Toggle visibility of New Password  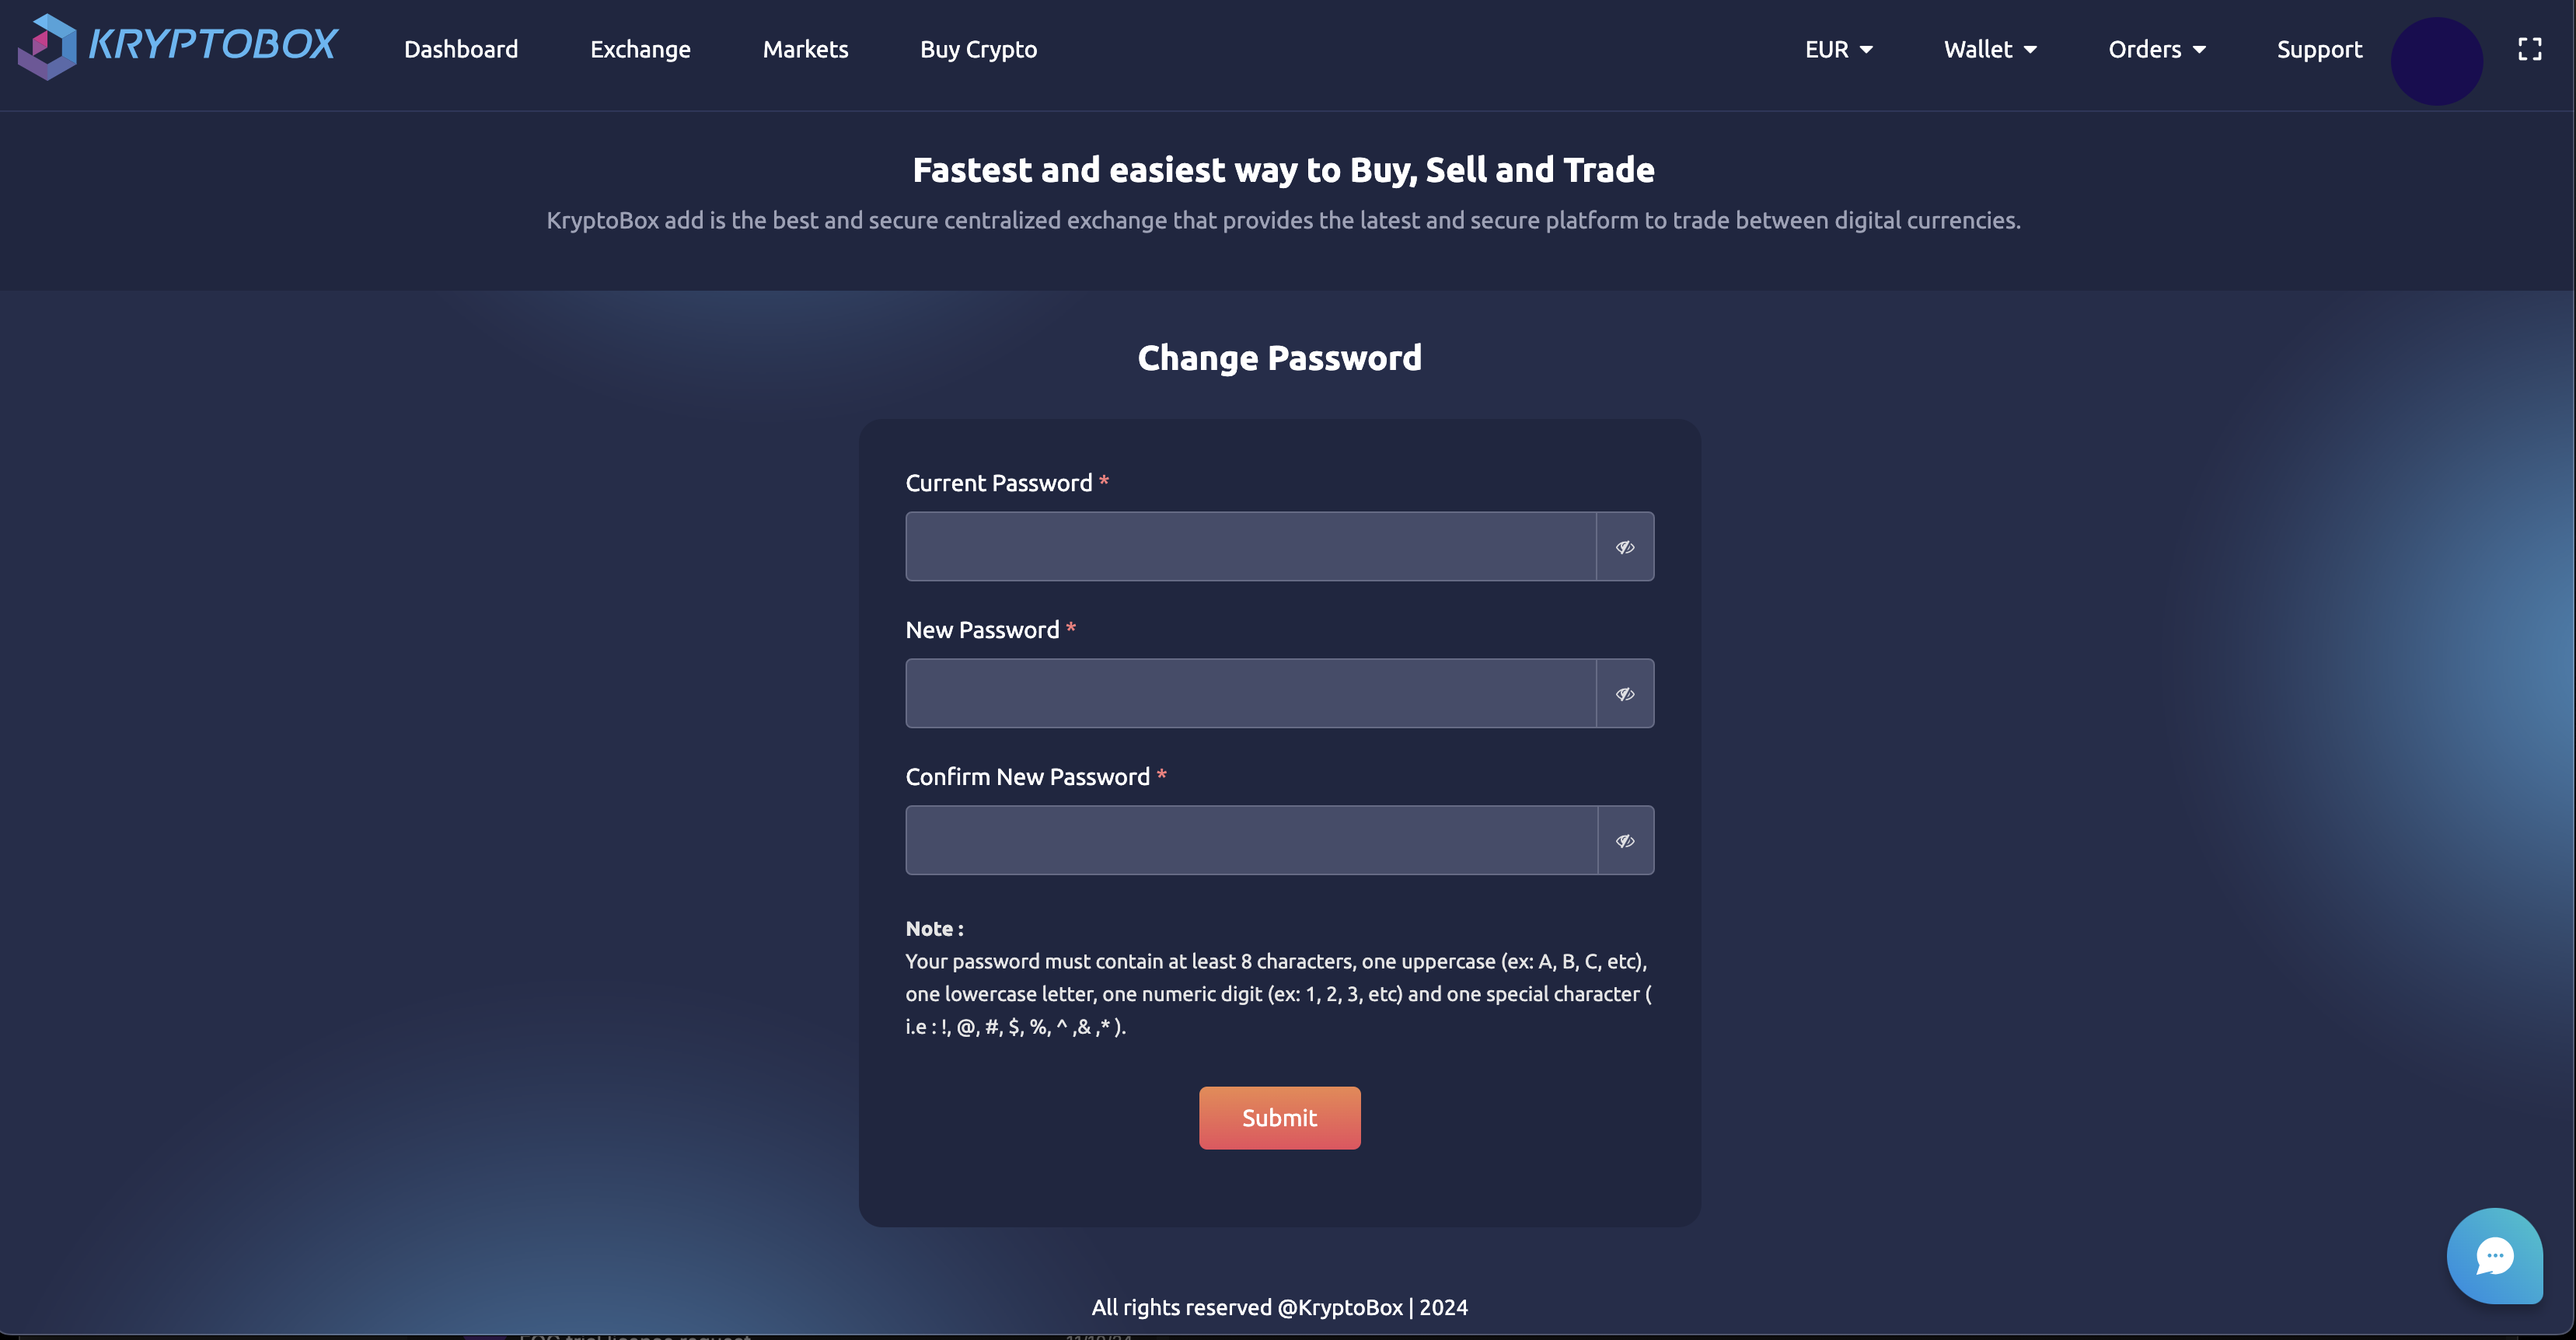tap(1625, 694)
